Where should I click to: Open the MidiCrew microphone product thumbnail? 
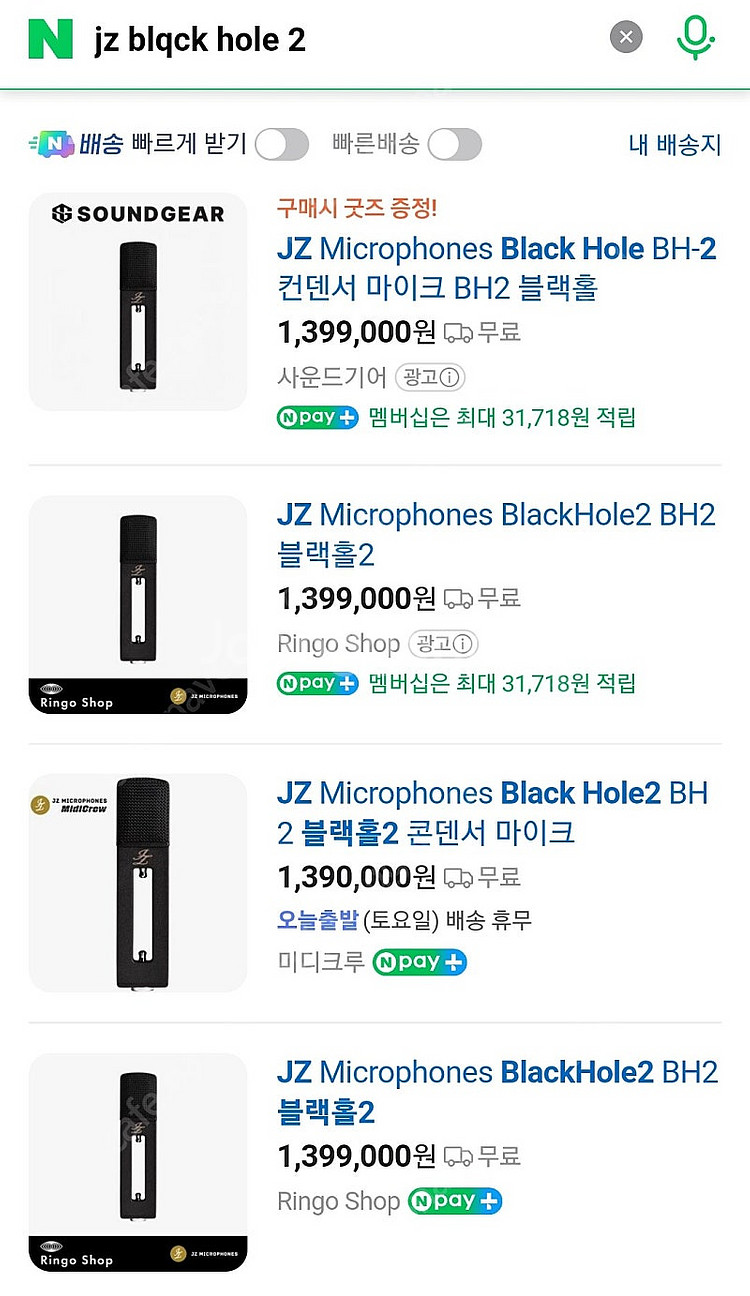pyautogui.click(x=138, y=882)
